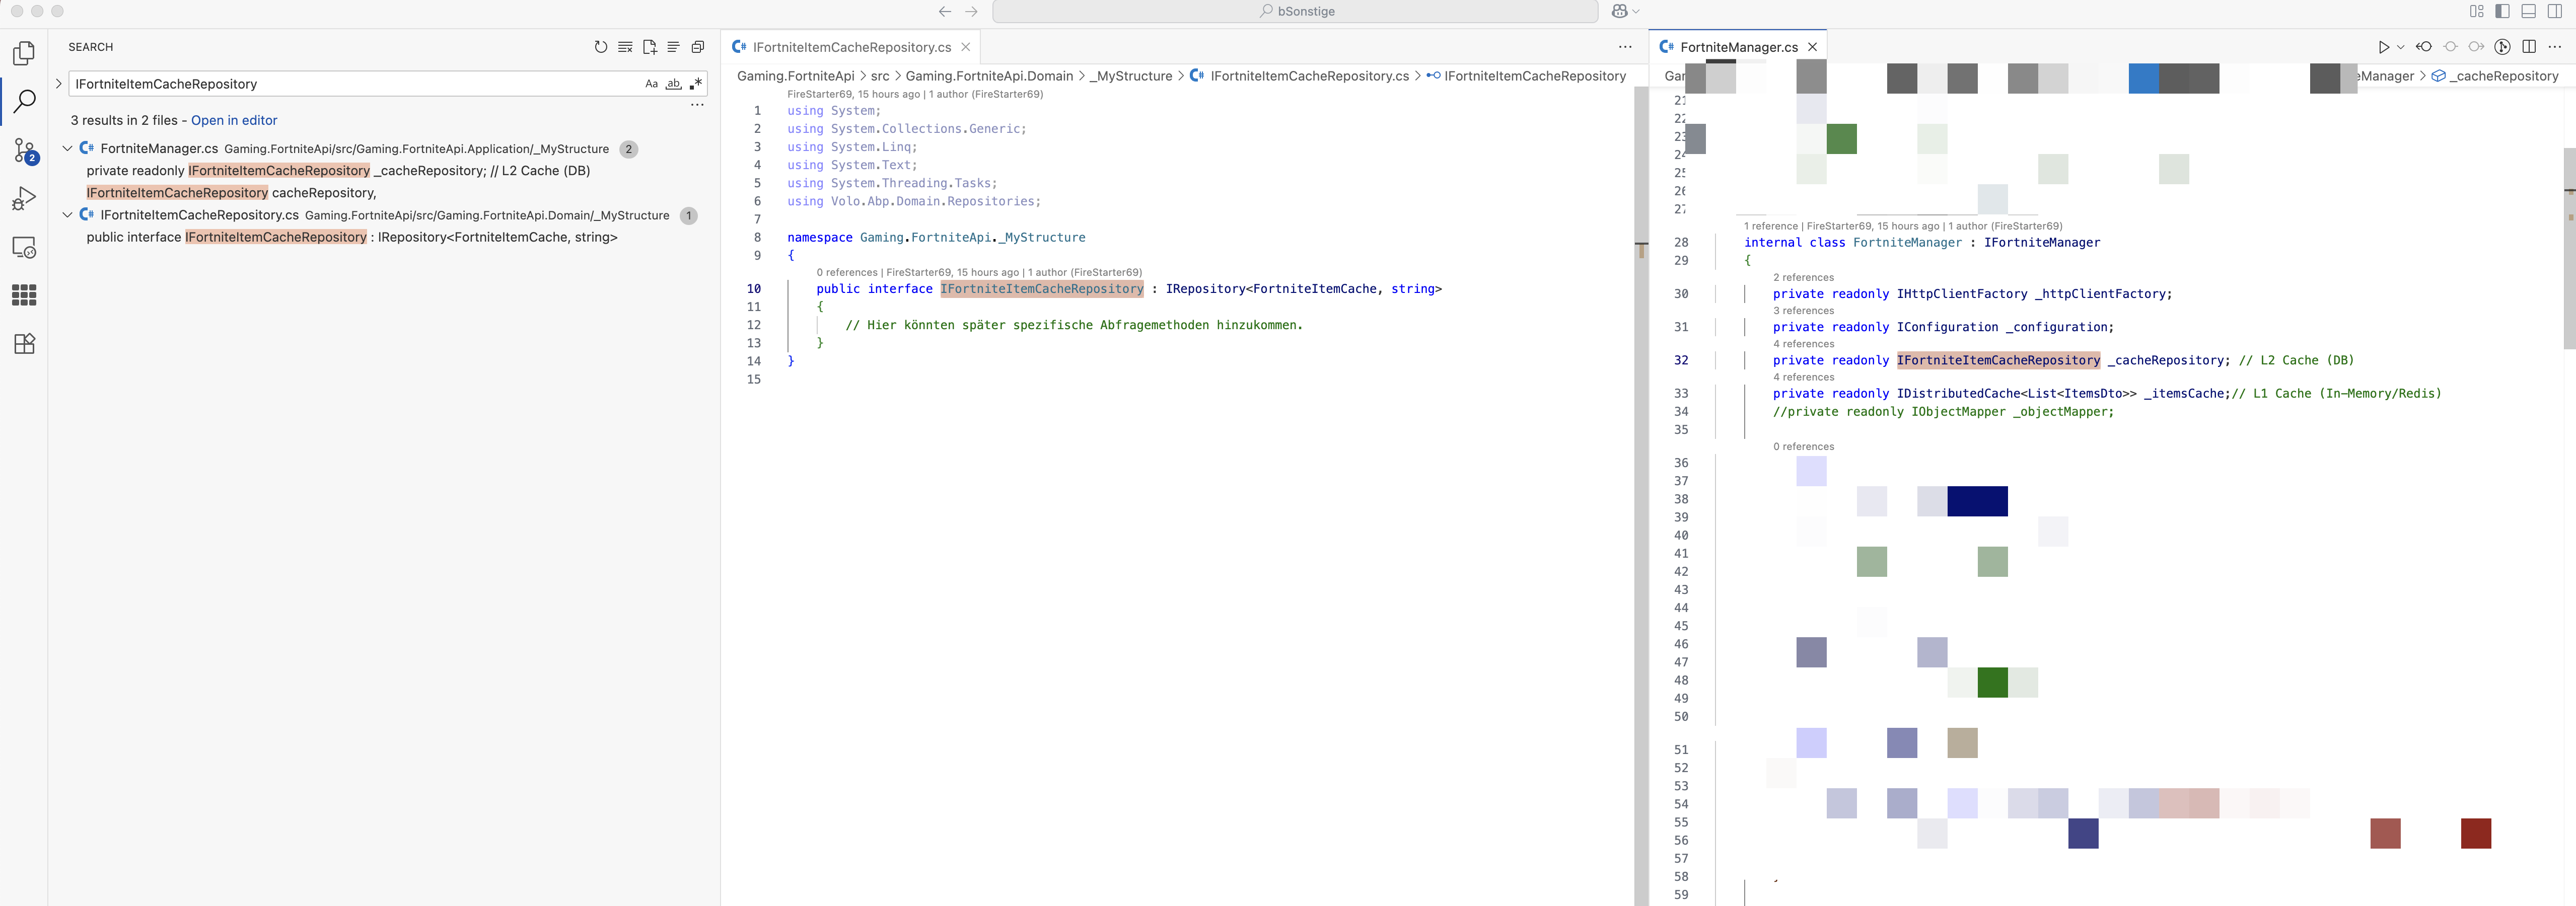The width and height of the screenshot is (2576, 906).
Task: Collapse all search results
Action: pyautogui.click(x=698, y=47)
